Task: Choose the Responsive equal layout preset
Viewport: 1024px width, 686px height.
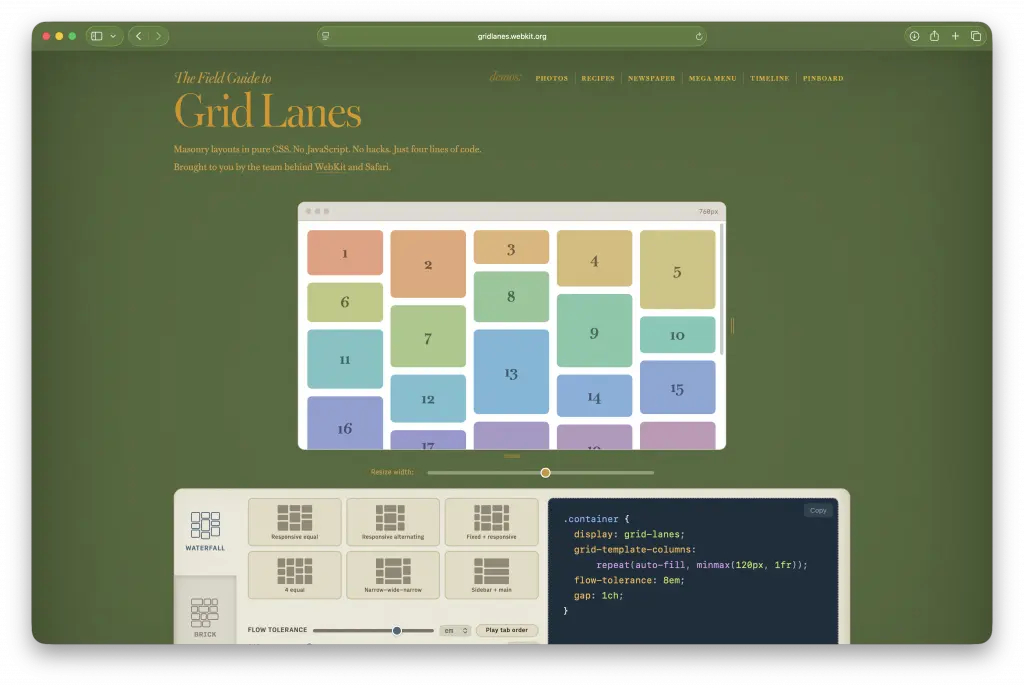Action: (295, 521)
